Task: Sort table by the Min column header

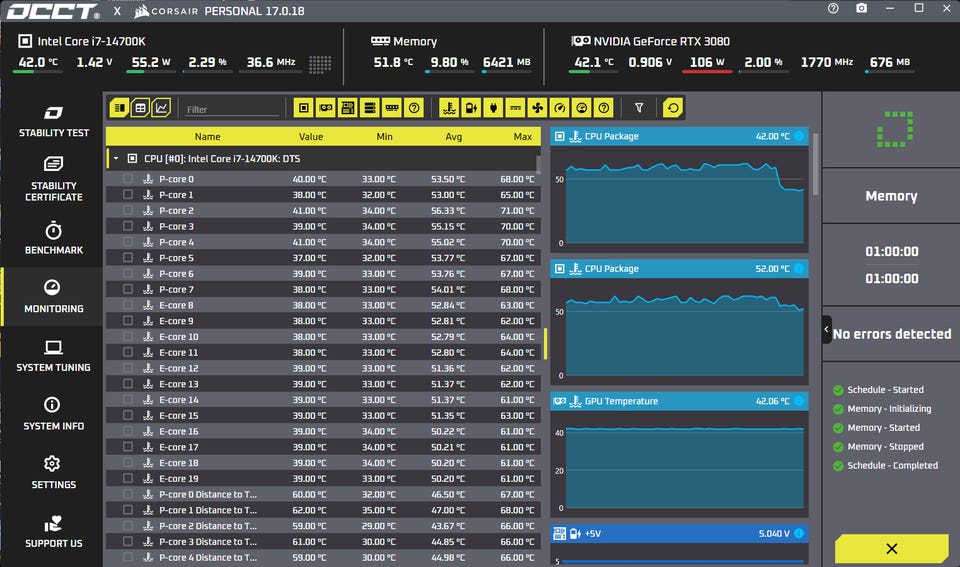Action: tap(384, 137)
